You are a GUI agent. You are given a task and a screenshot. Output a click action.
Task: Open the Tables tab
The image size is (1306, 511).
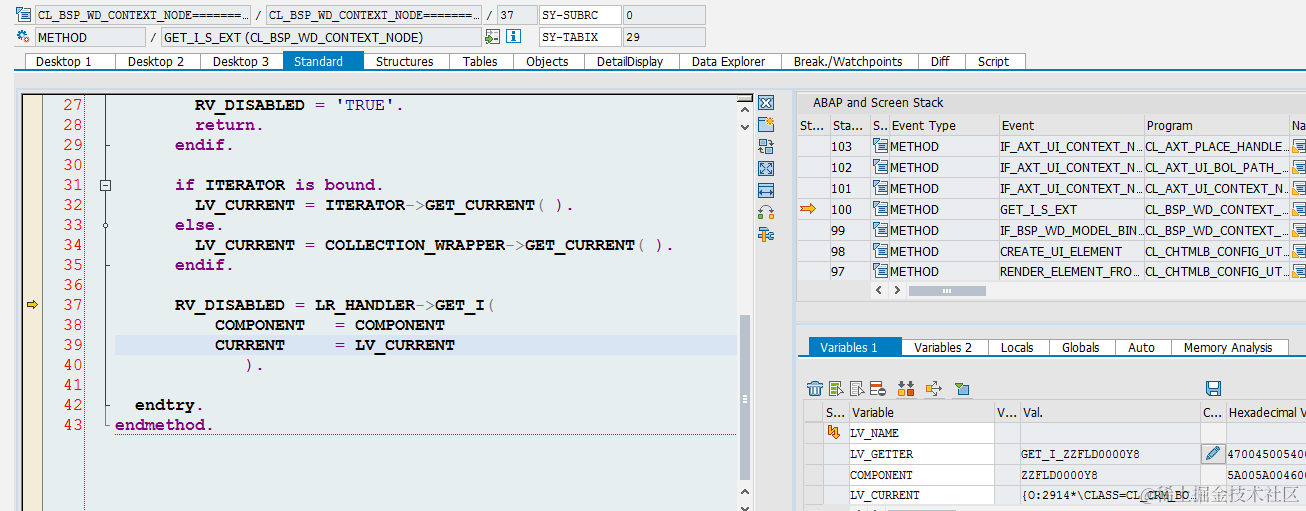pos(480,61)
